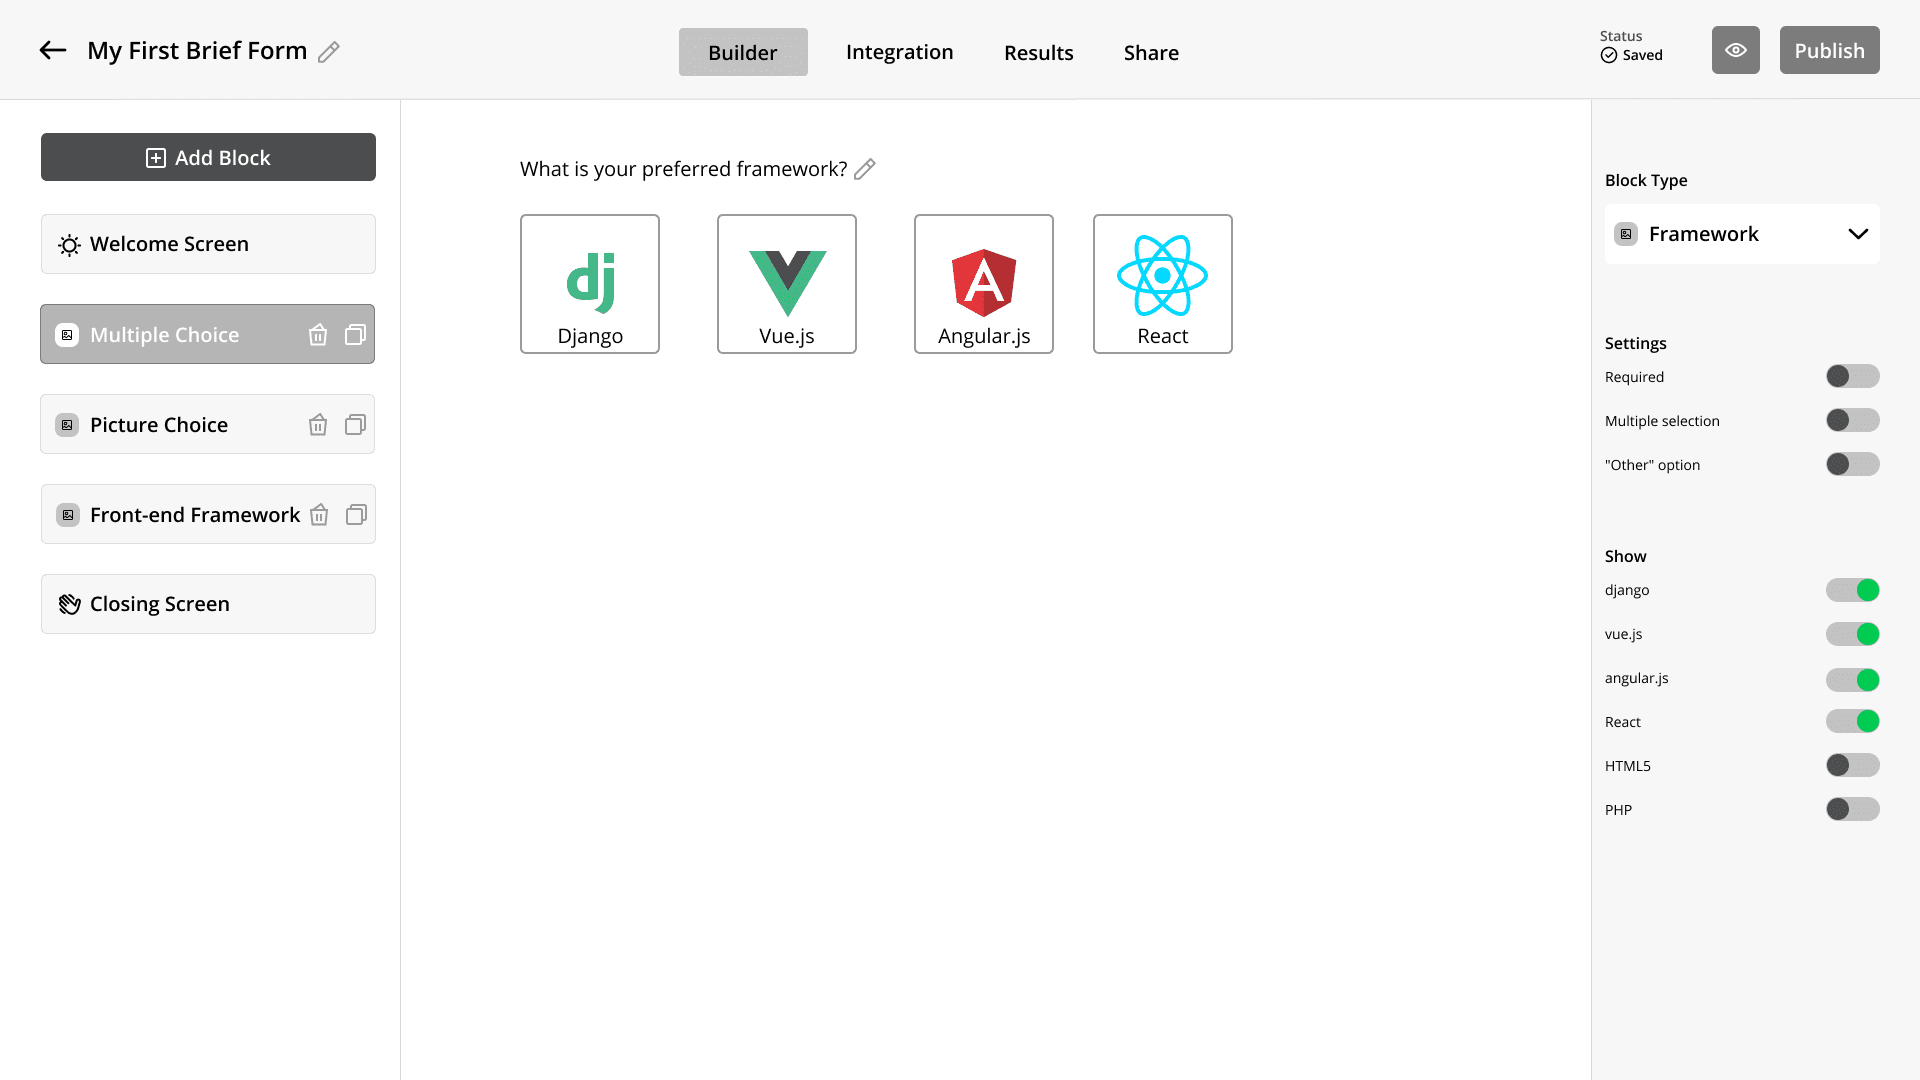Select the Multiple Choice block

tap(208, 334)
